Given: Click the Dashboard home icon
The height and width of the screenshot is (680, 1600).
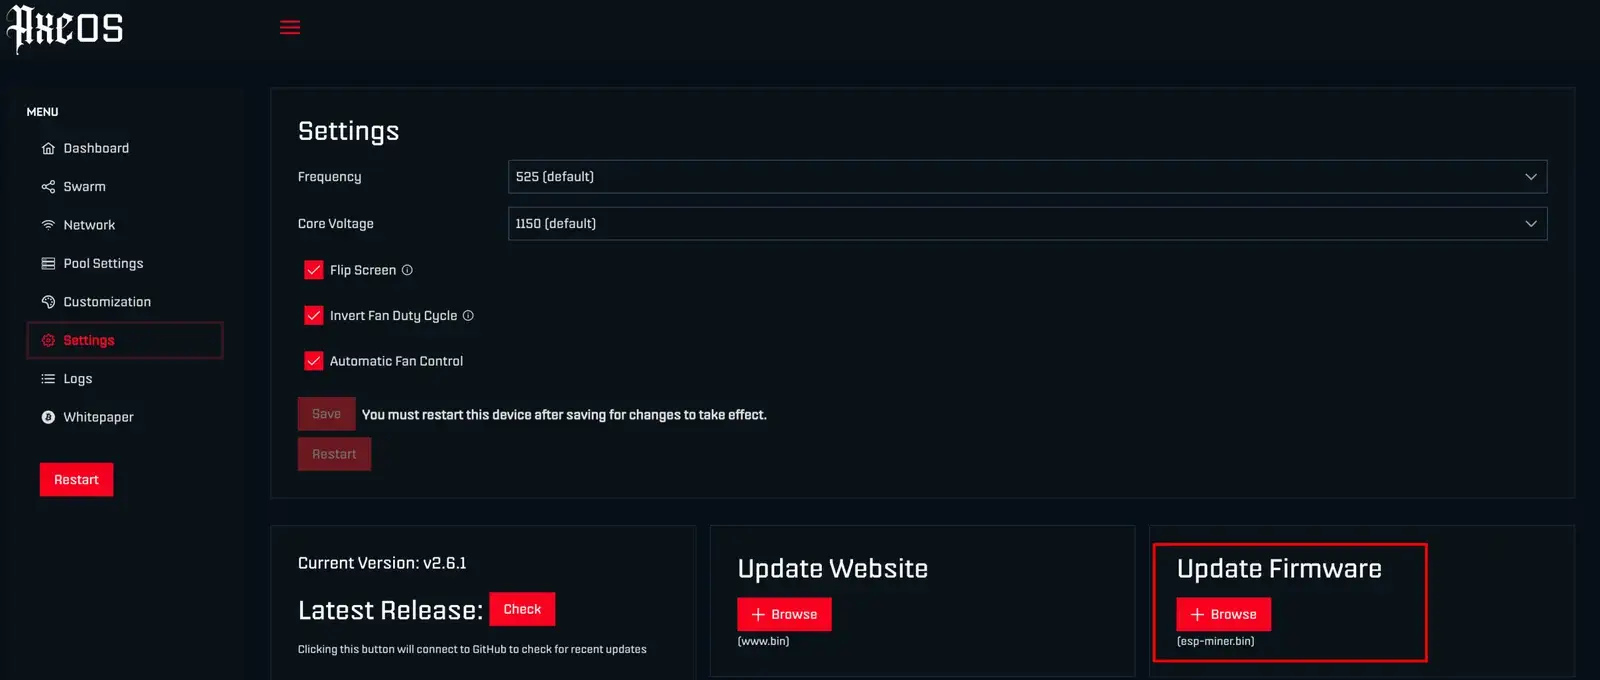Looking at the screenshot, I should 48,148.
